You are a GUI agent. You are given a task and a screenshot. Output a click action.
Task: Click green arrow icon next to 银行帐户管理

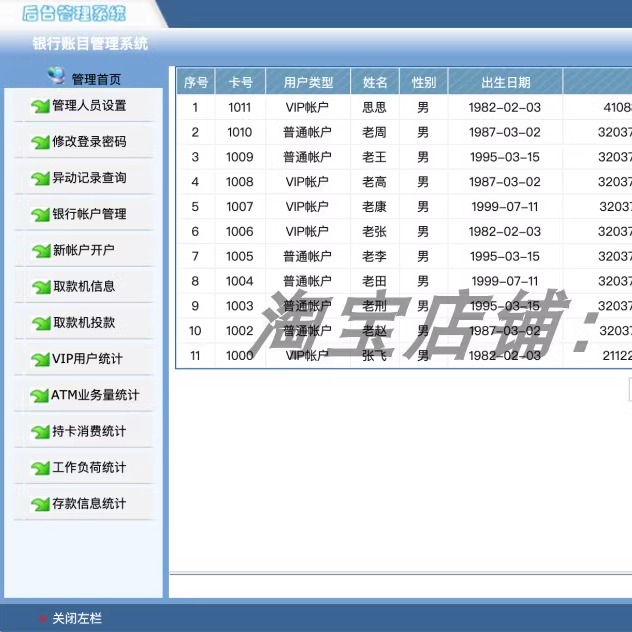tap(40, 215)
